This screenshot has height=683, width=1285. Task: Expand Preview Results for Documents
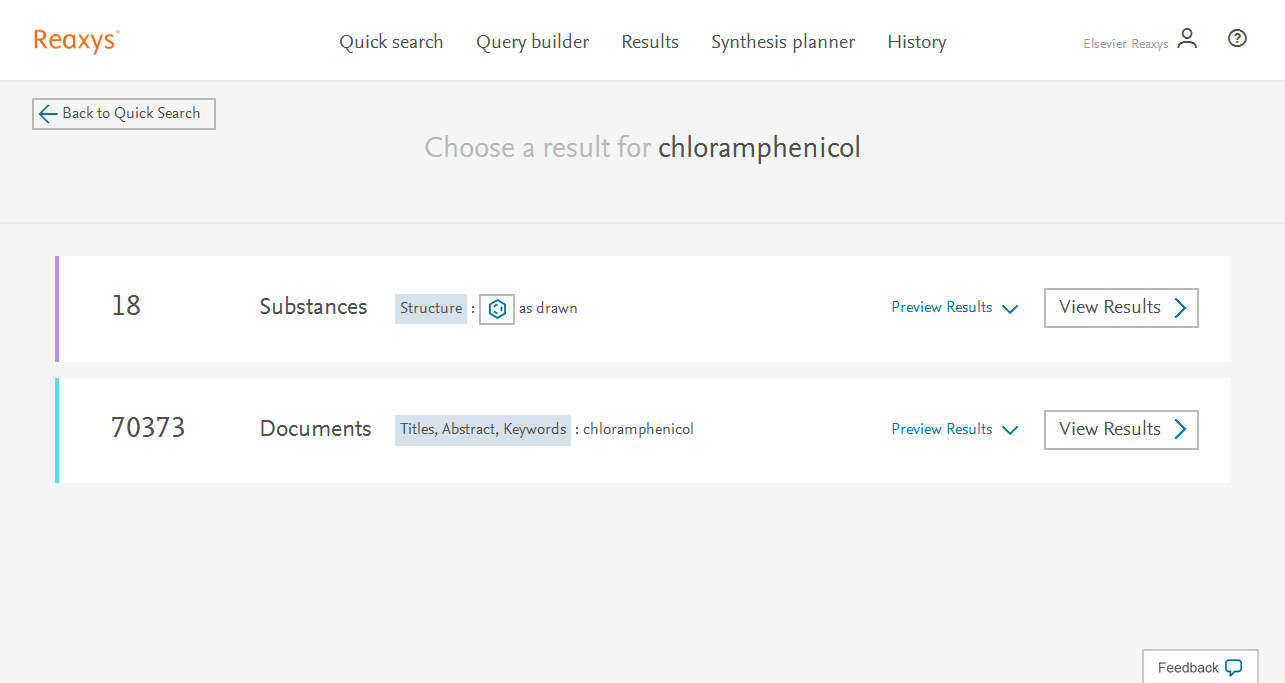(954, 430)
